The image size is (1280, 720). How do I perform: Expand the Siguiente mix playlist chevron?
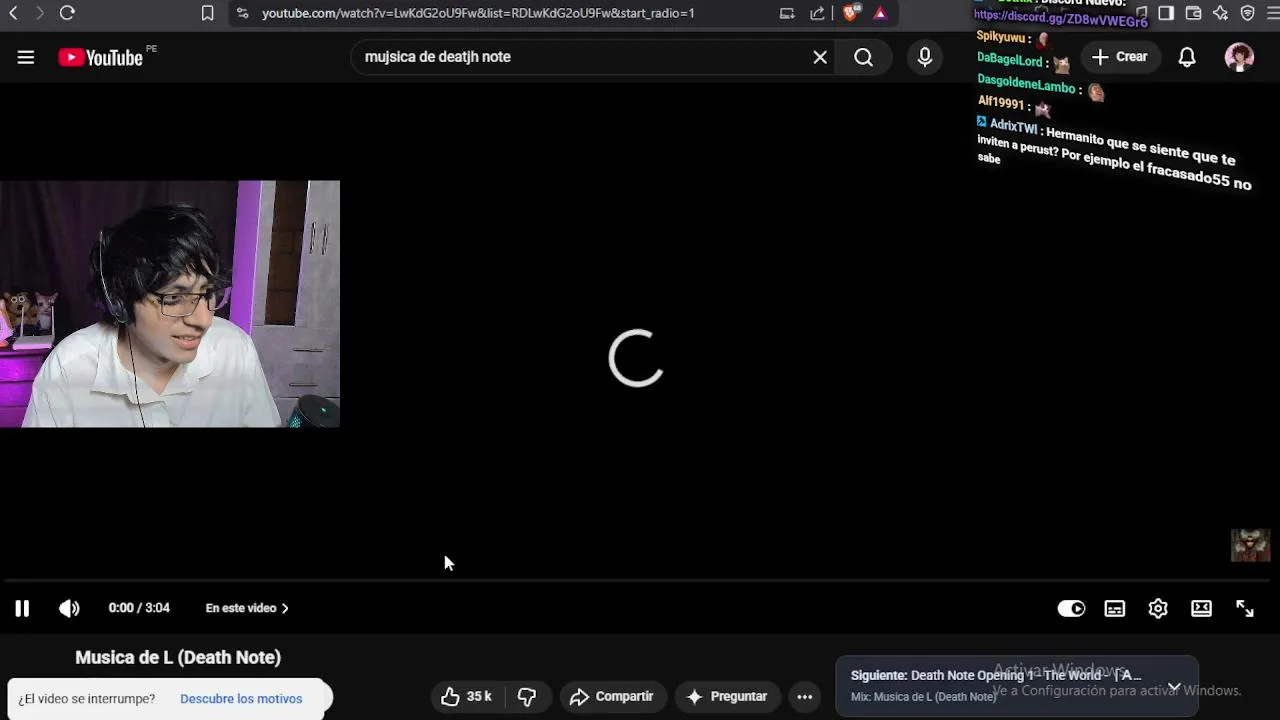coord(1174,687)
